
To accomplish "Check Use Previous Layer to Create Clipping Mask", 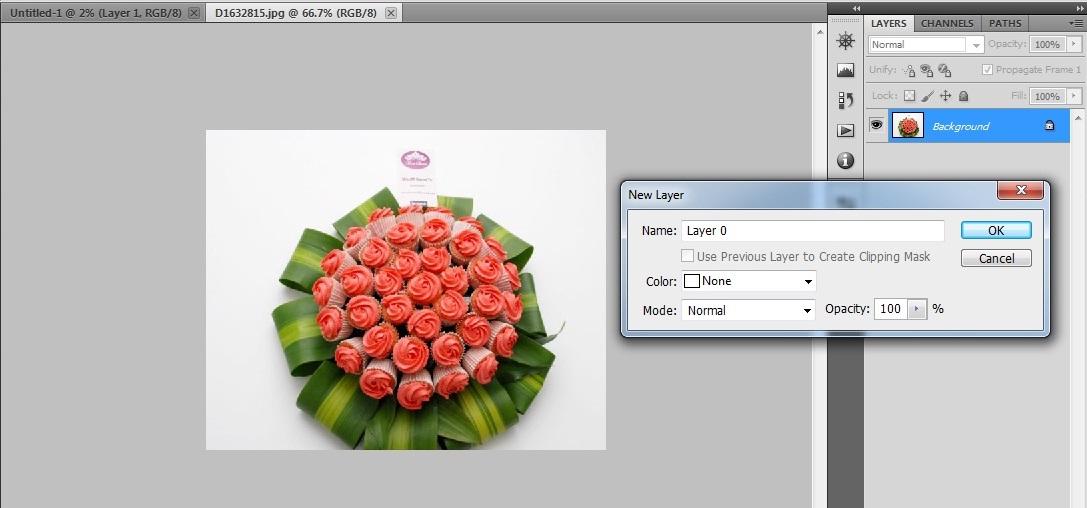I will (688, 257).
